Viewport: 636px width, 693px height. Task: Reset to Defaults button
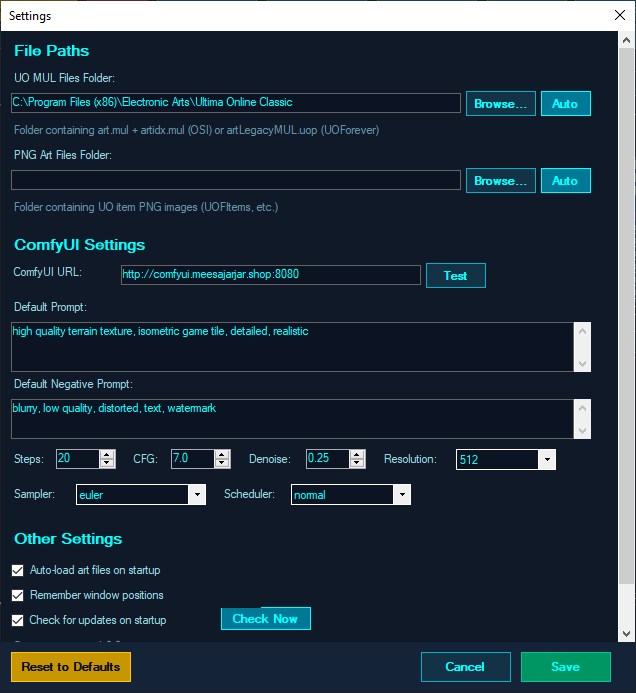[71, 667]
